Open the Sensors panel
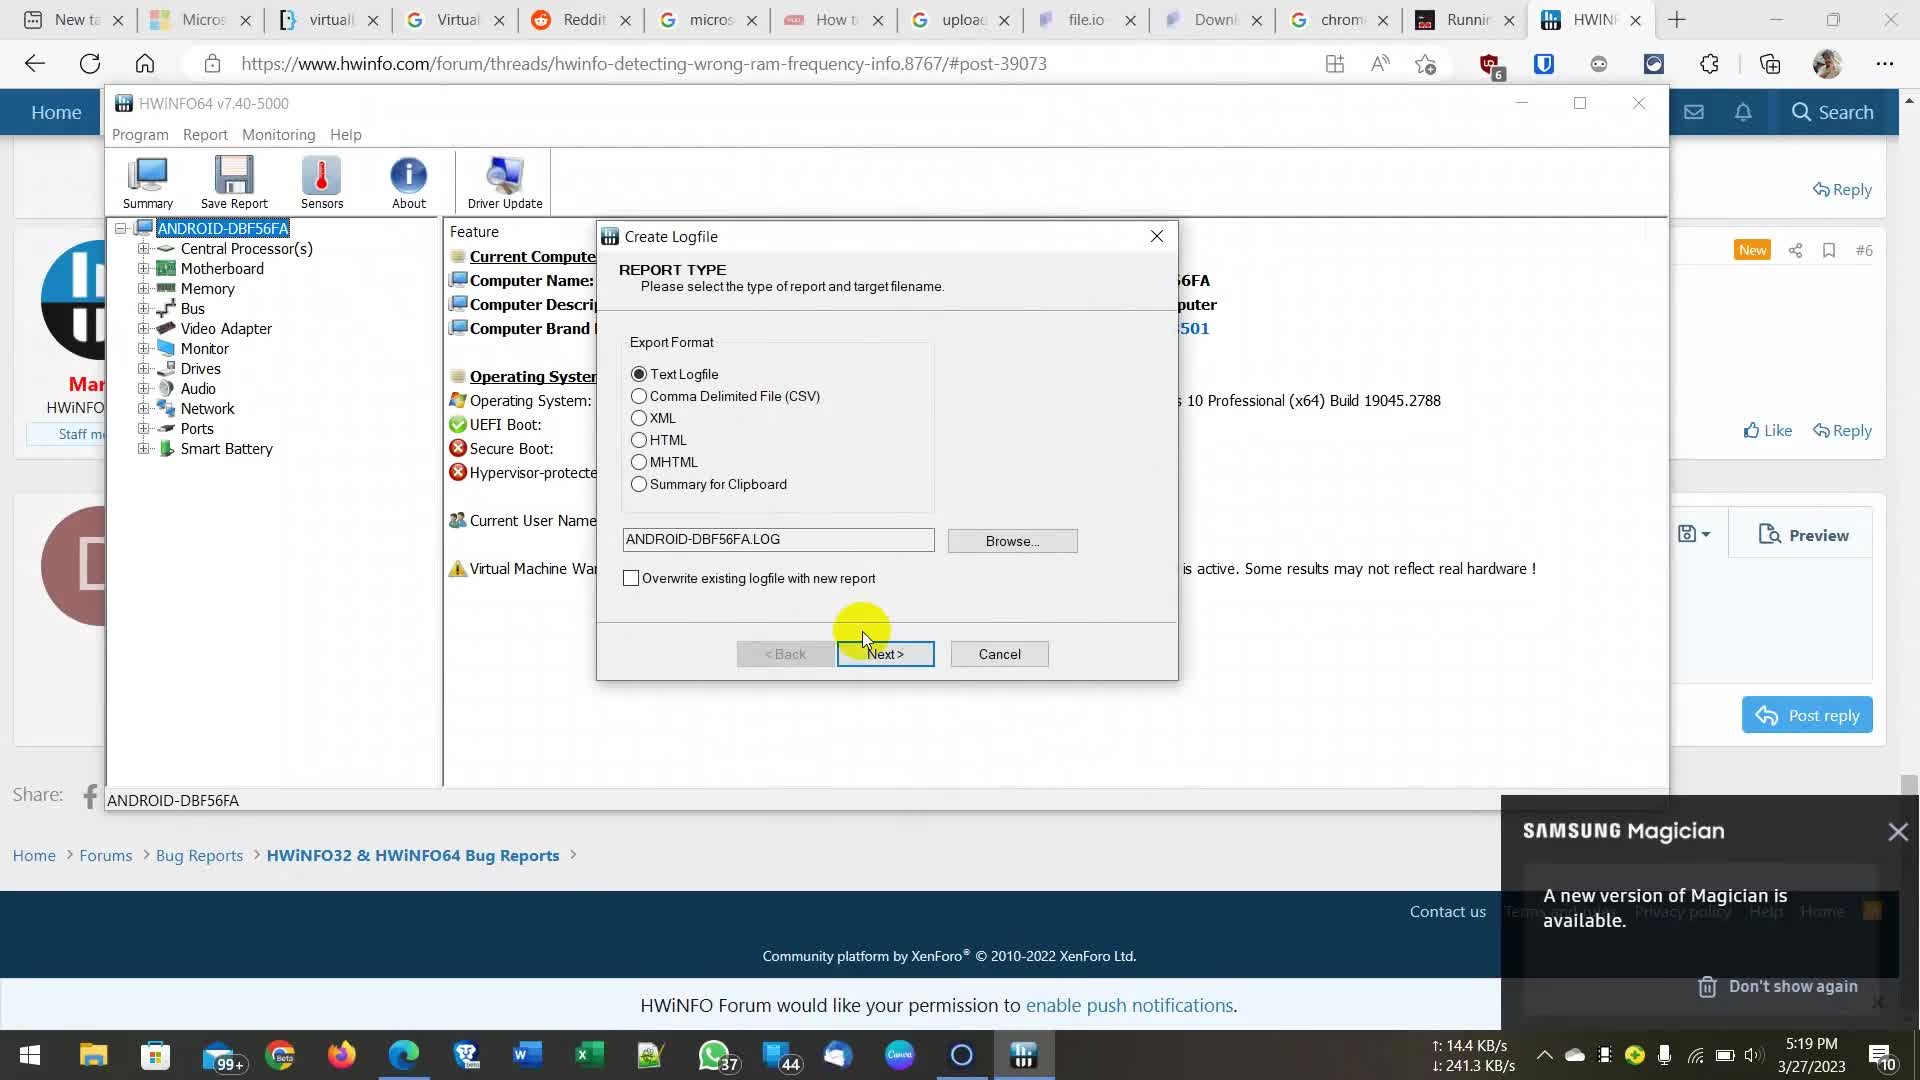The width and height of the screenshot is (1920, 1080). click(x=320, y=182)
